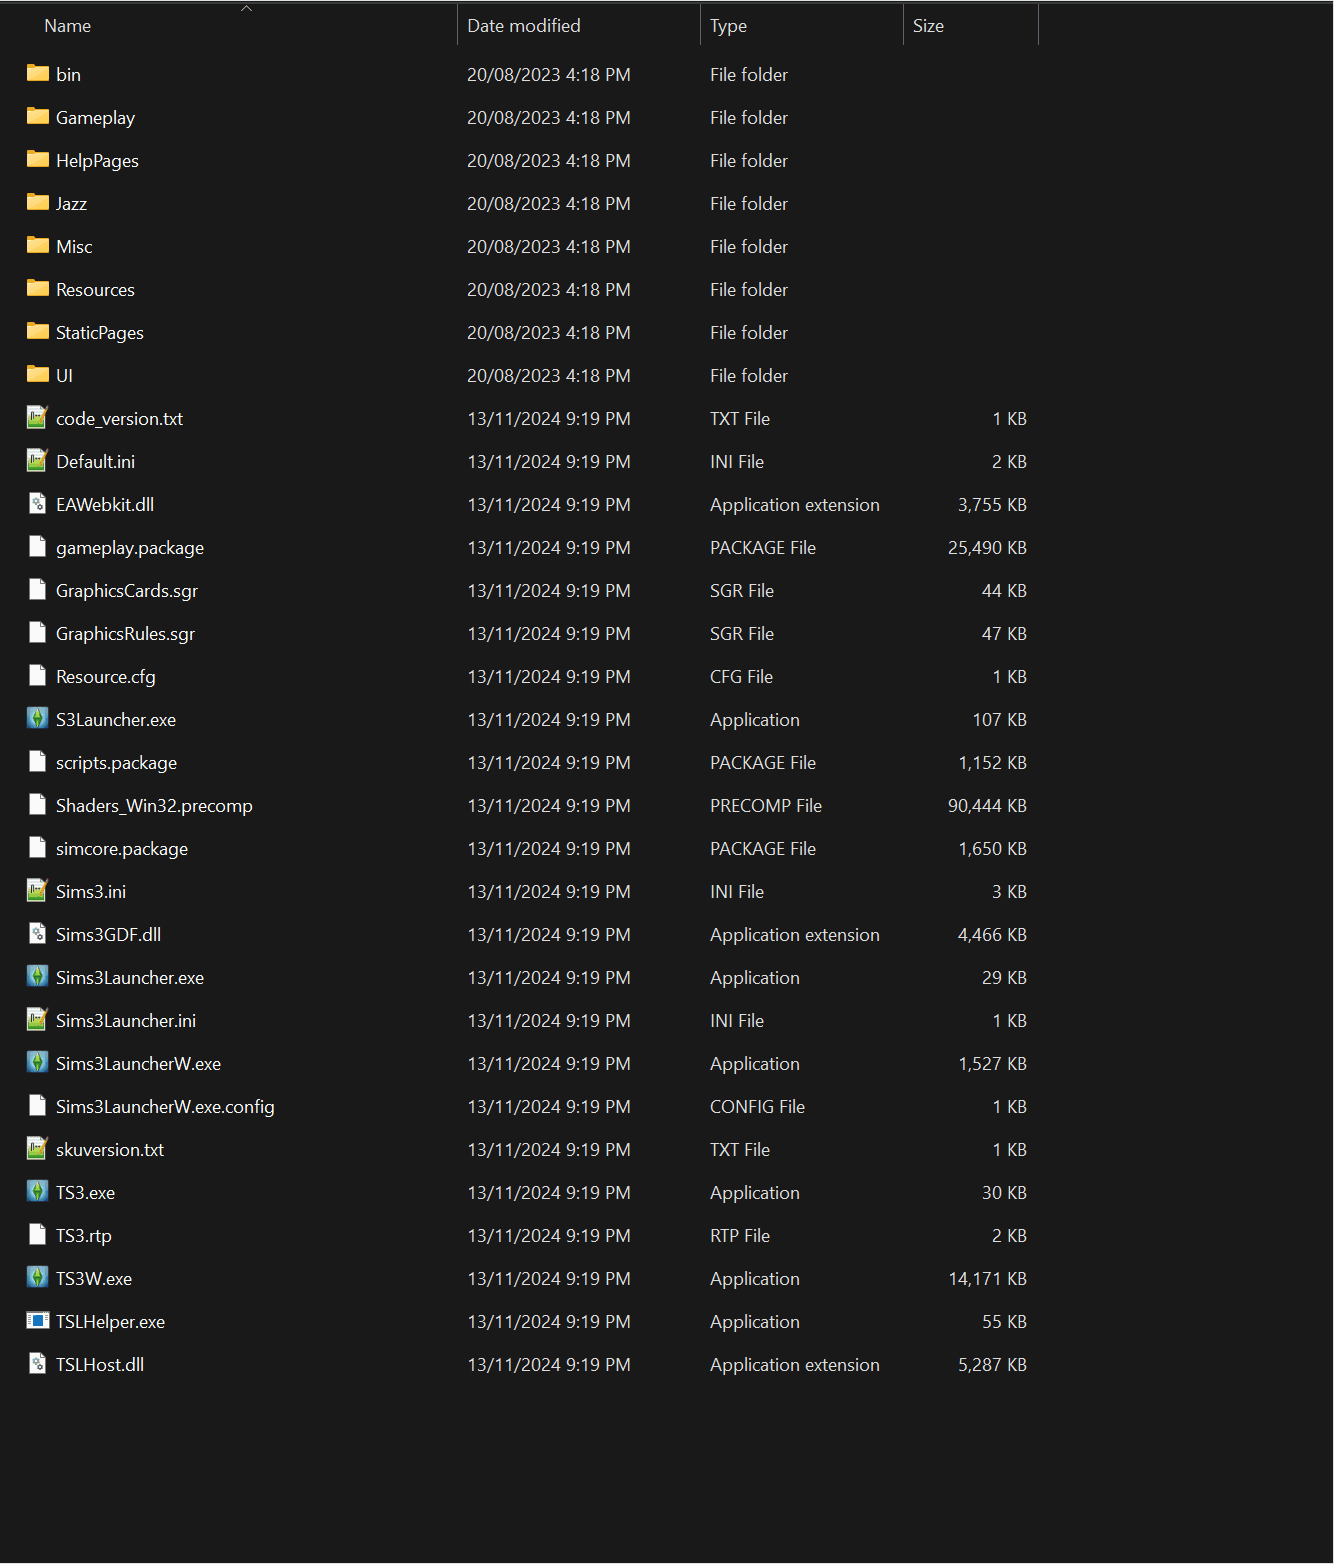Click the StaticPages folder icon

(38, 331)
